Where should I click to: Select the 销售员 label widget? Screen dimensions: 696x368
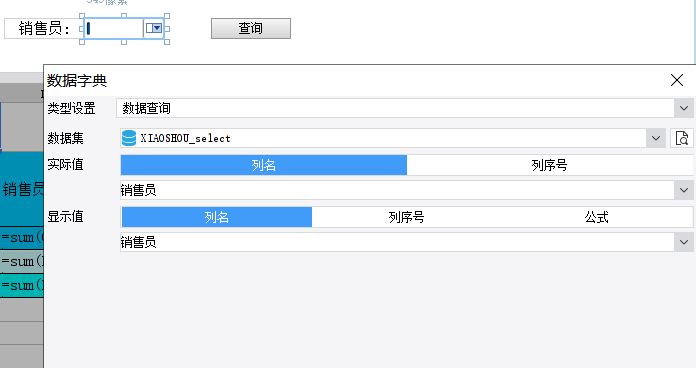43,28
